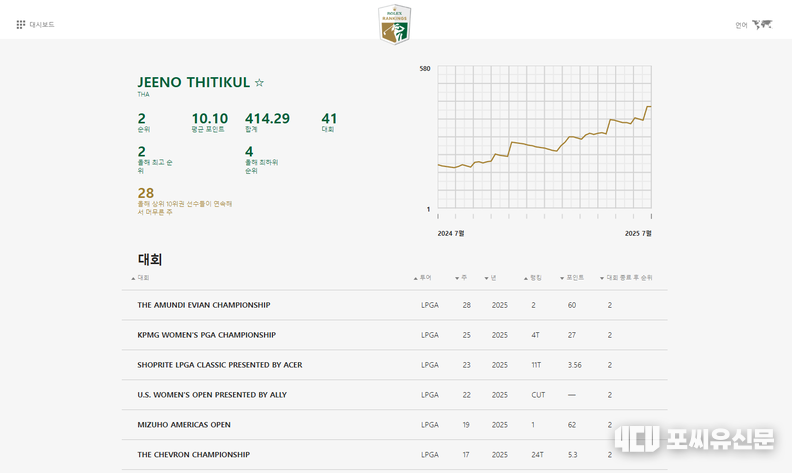Click the ranking history line chart

click(x=544, y=136)
